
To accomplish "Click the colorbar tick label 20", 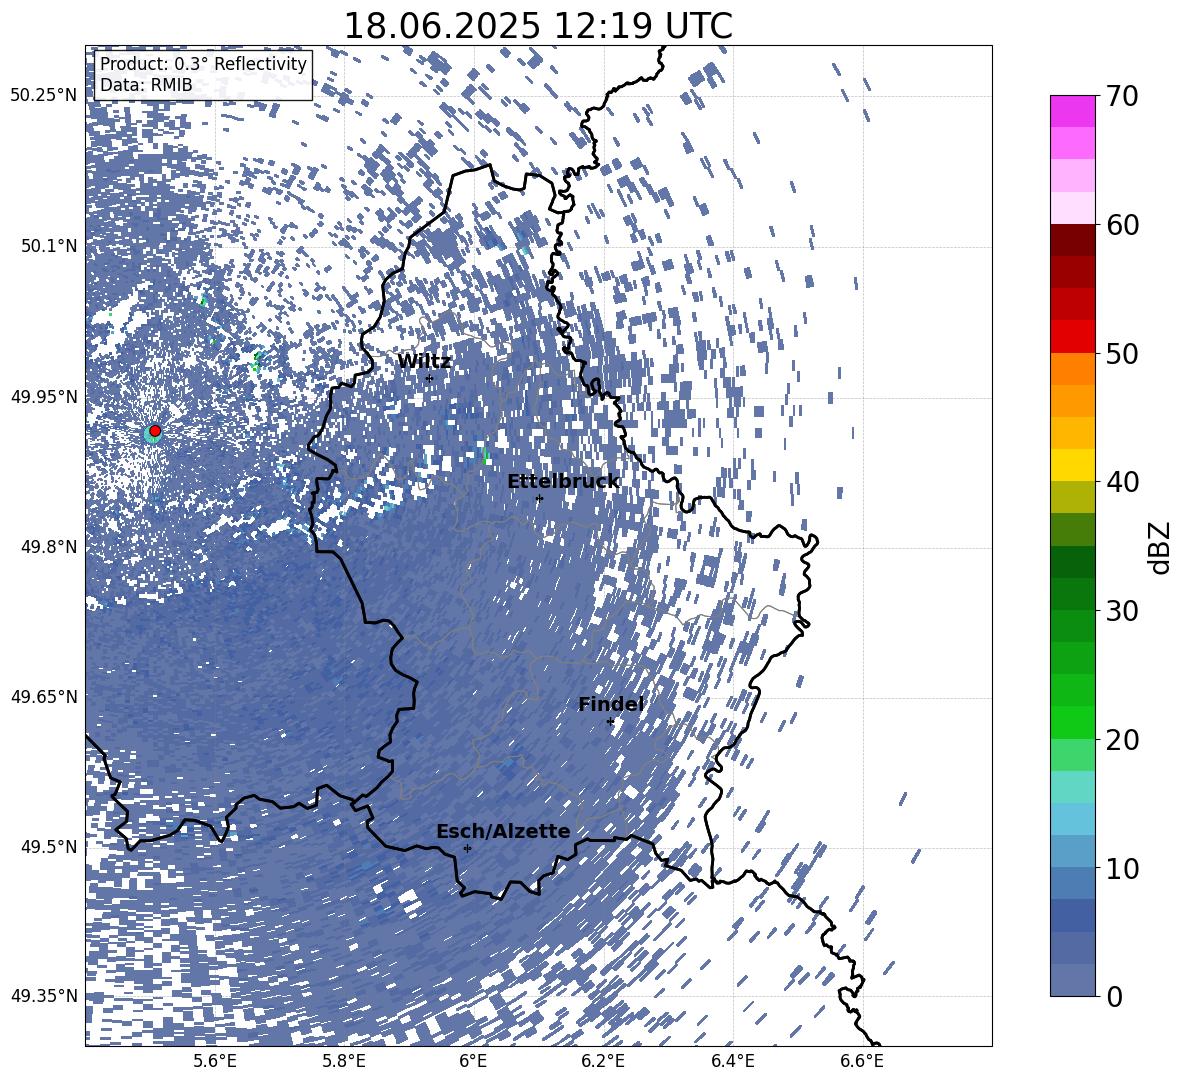I will tap(1122, 740).
